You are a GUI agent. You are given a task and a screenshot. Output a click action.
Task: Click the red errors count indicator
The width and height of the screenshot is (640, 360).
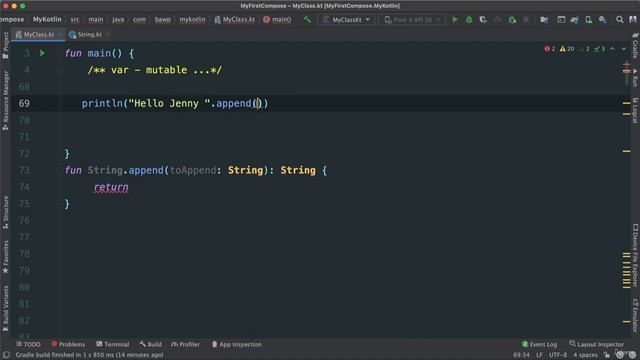(x=549, y=49)
